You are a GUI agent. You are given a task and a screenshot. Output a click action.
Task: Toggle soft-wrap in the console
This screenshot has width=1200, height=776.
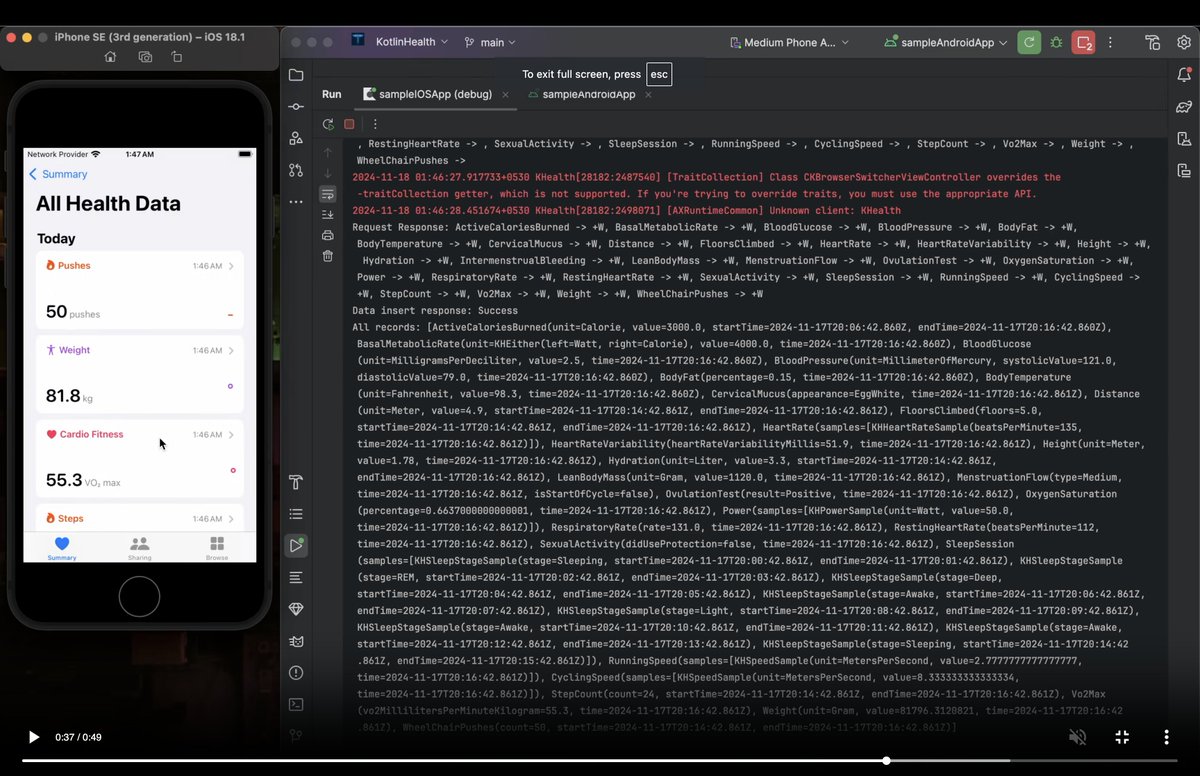point(328,194)
